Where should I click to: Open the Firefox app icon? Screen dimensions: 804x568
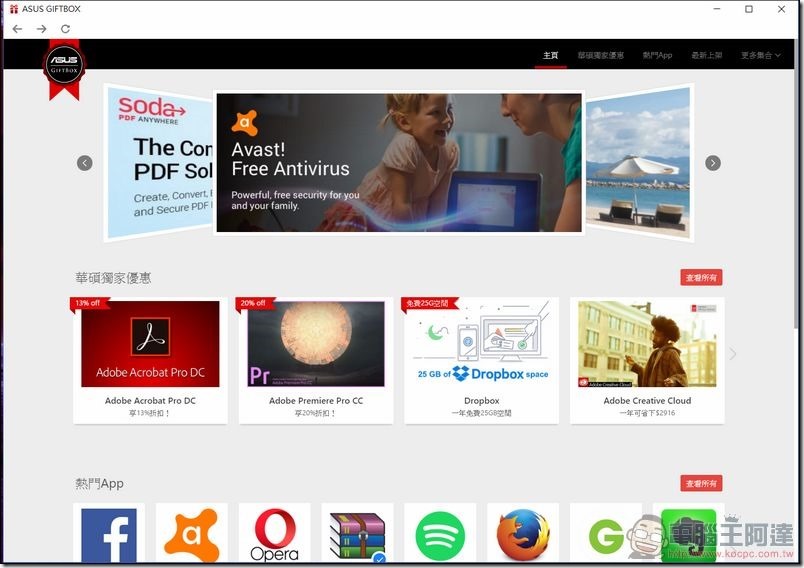(523, 535)
